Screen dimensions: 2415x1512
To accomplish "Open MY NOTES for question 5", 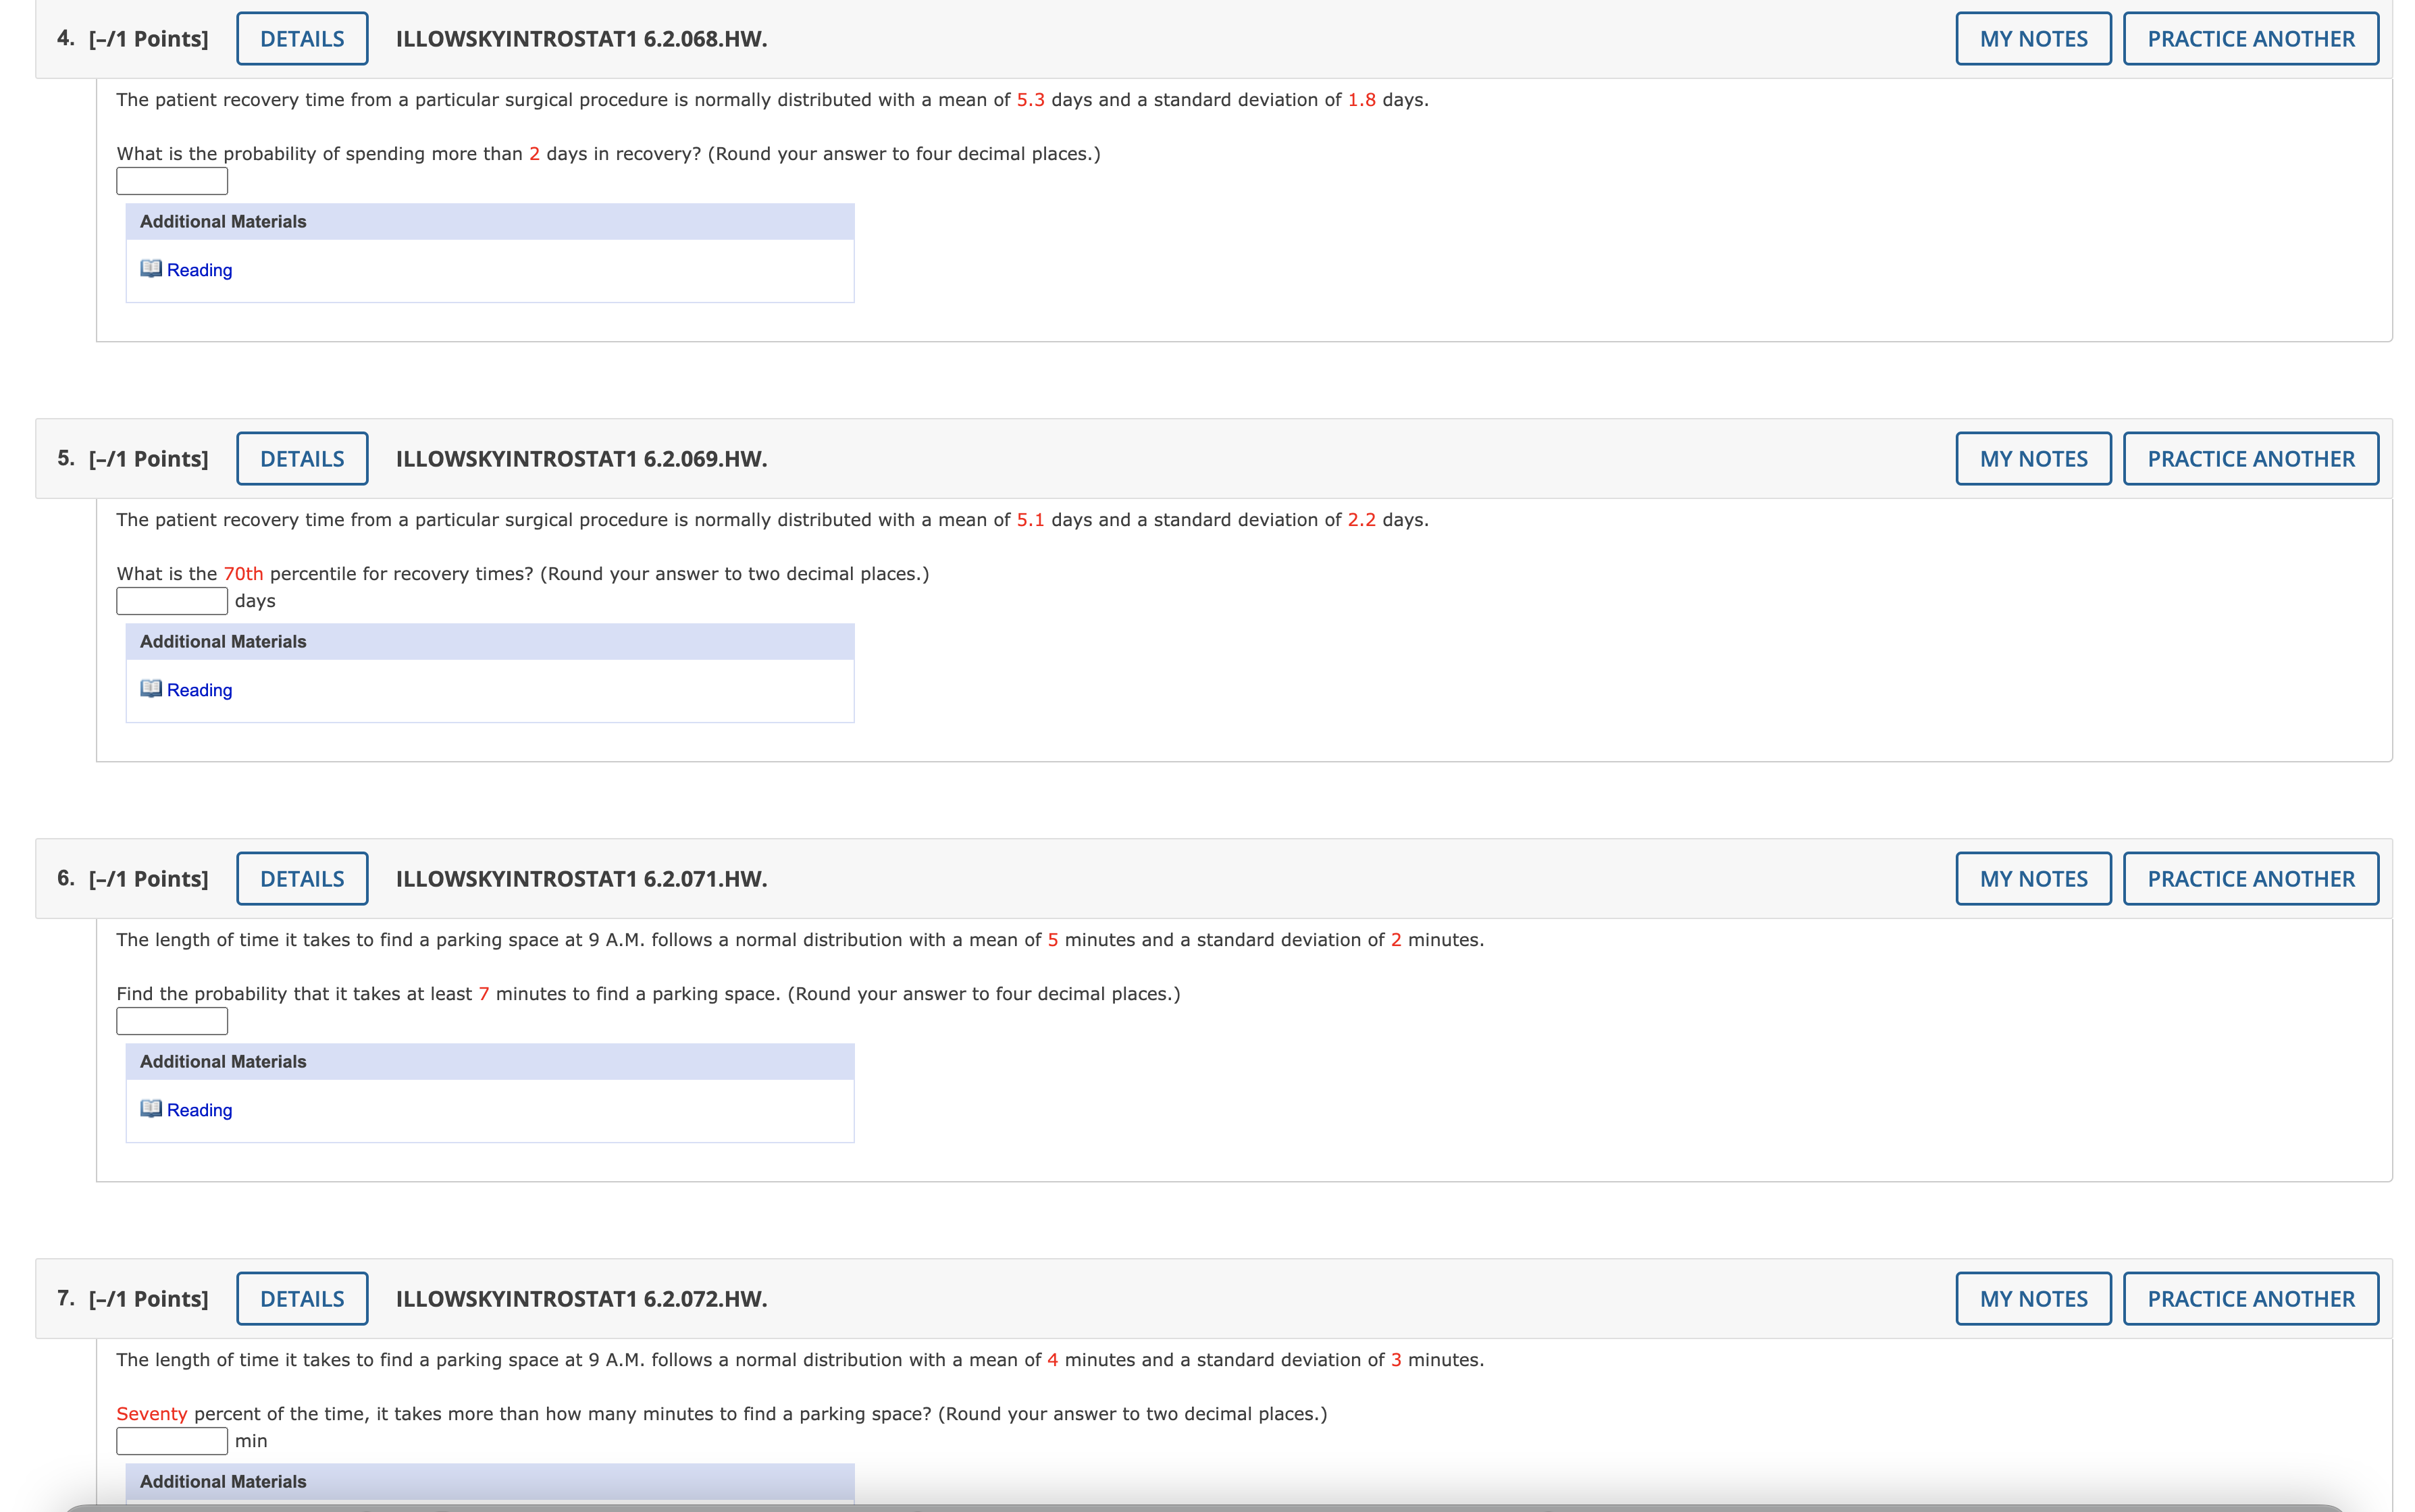I will (2033, 459).
